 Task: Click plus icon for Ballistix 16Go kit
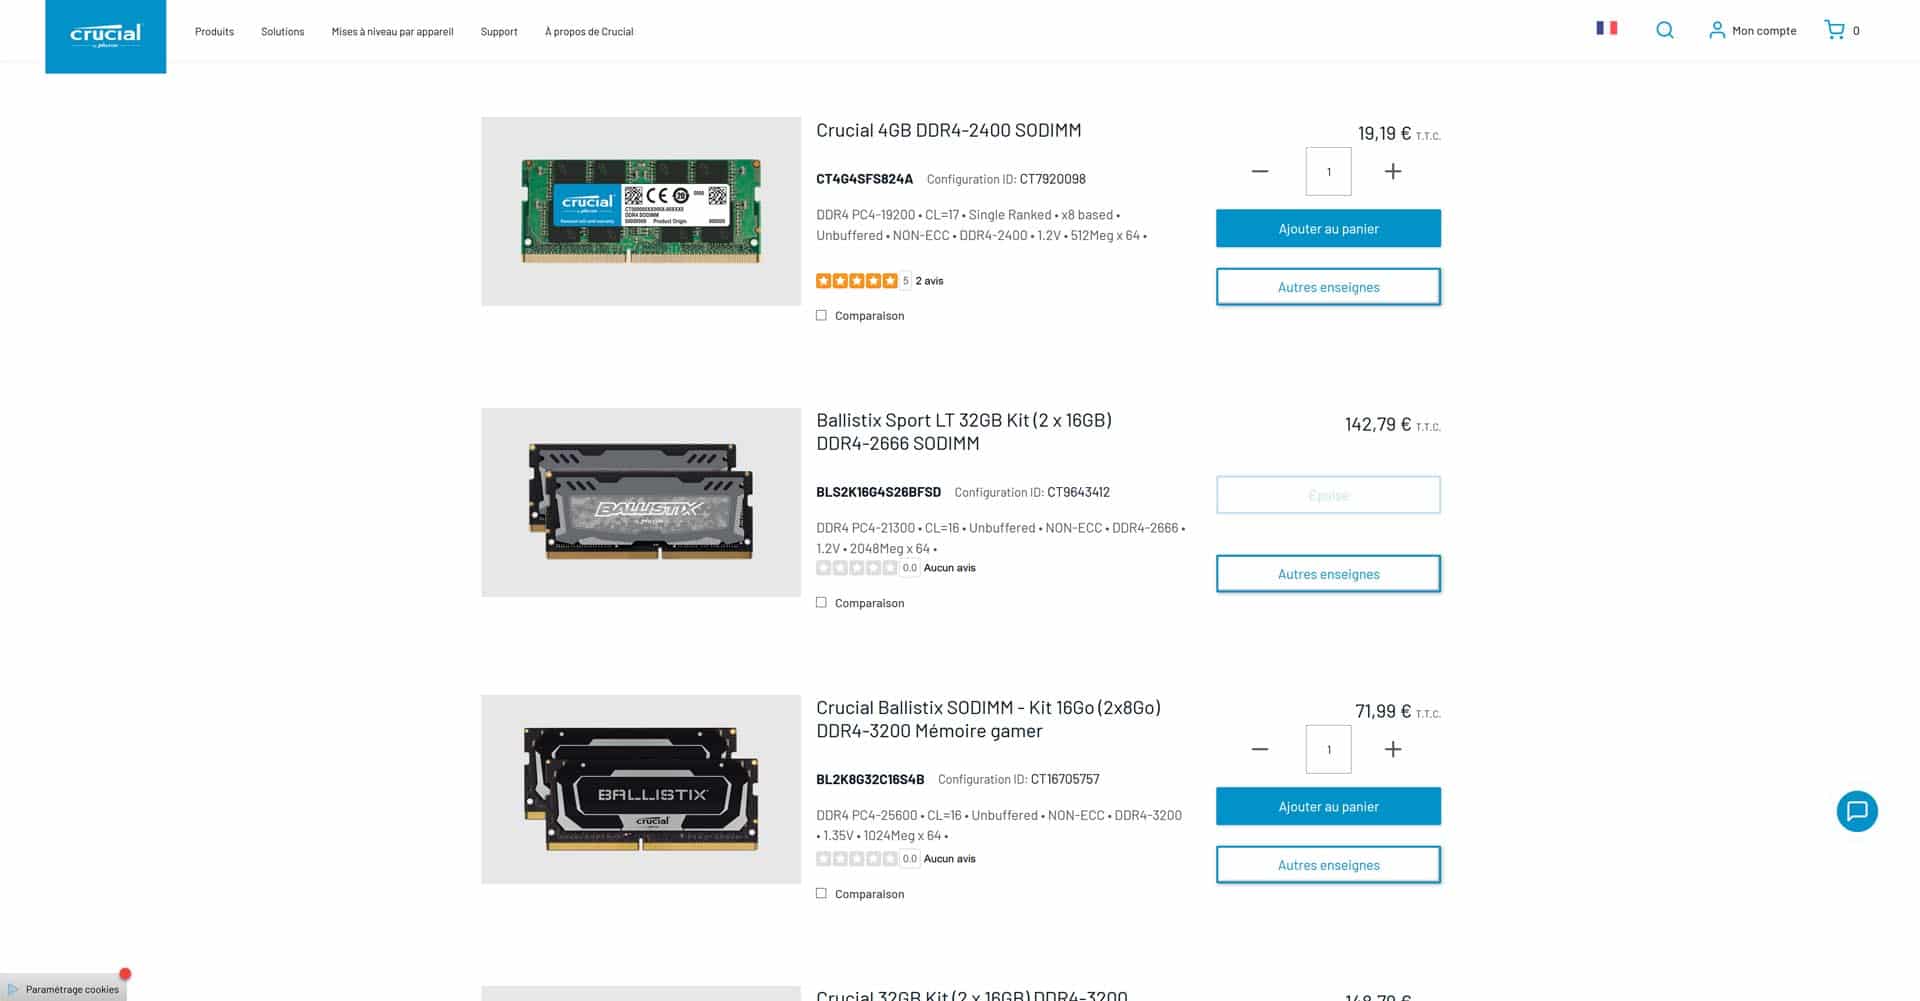(1393, 749)
